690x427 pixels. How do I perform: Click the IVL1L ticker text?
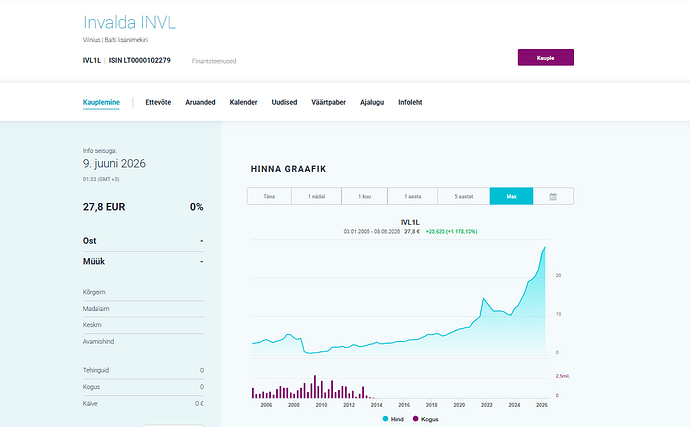click(x=92, y=60)
